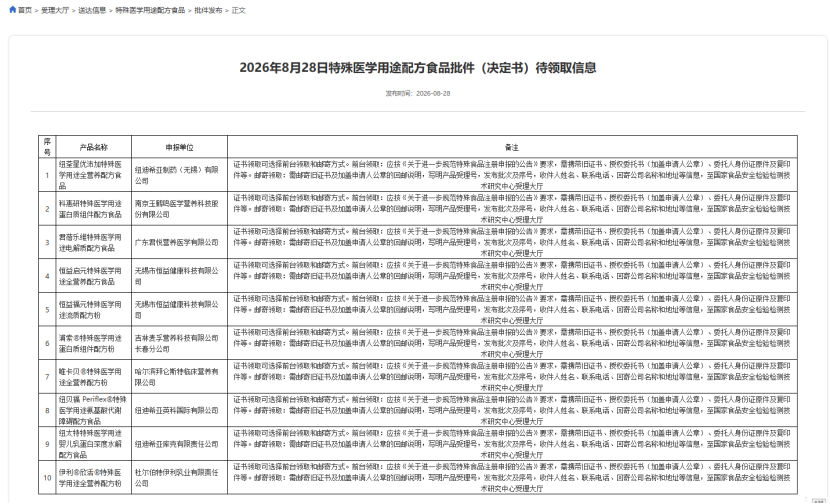Image resolution: width=830 pixels, height=504 pixels.
Task: Click the 产品名称 column header
Action: (x=94, y=147)
